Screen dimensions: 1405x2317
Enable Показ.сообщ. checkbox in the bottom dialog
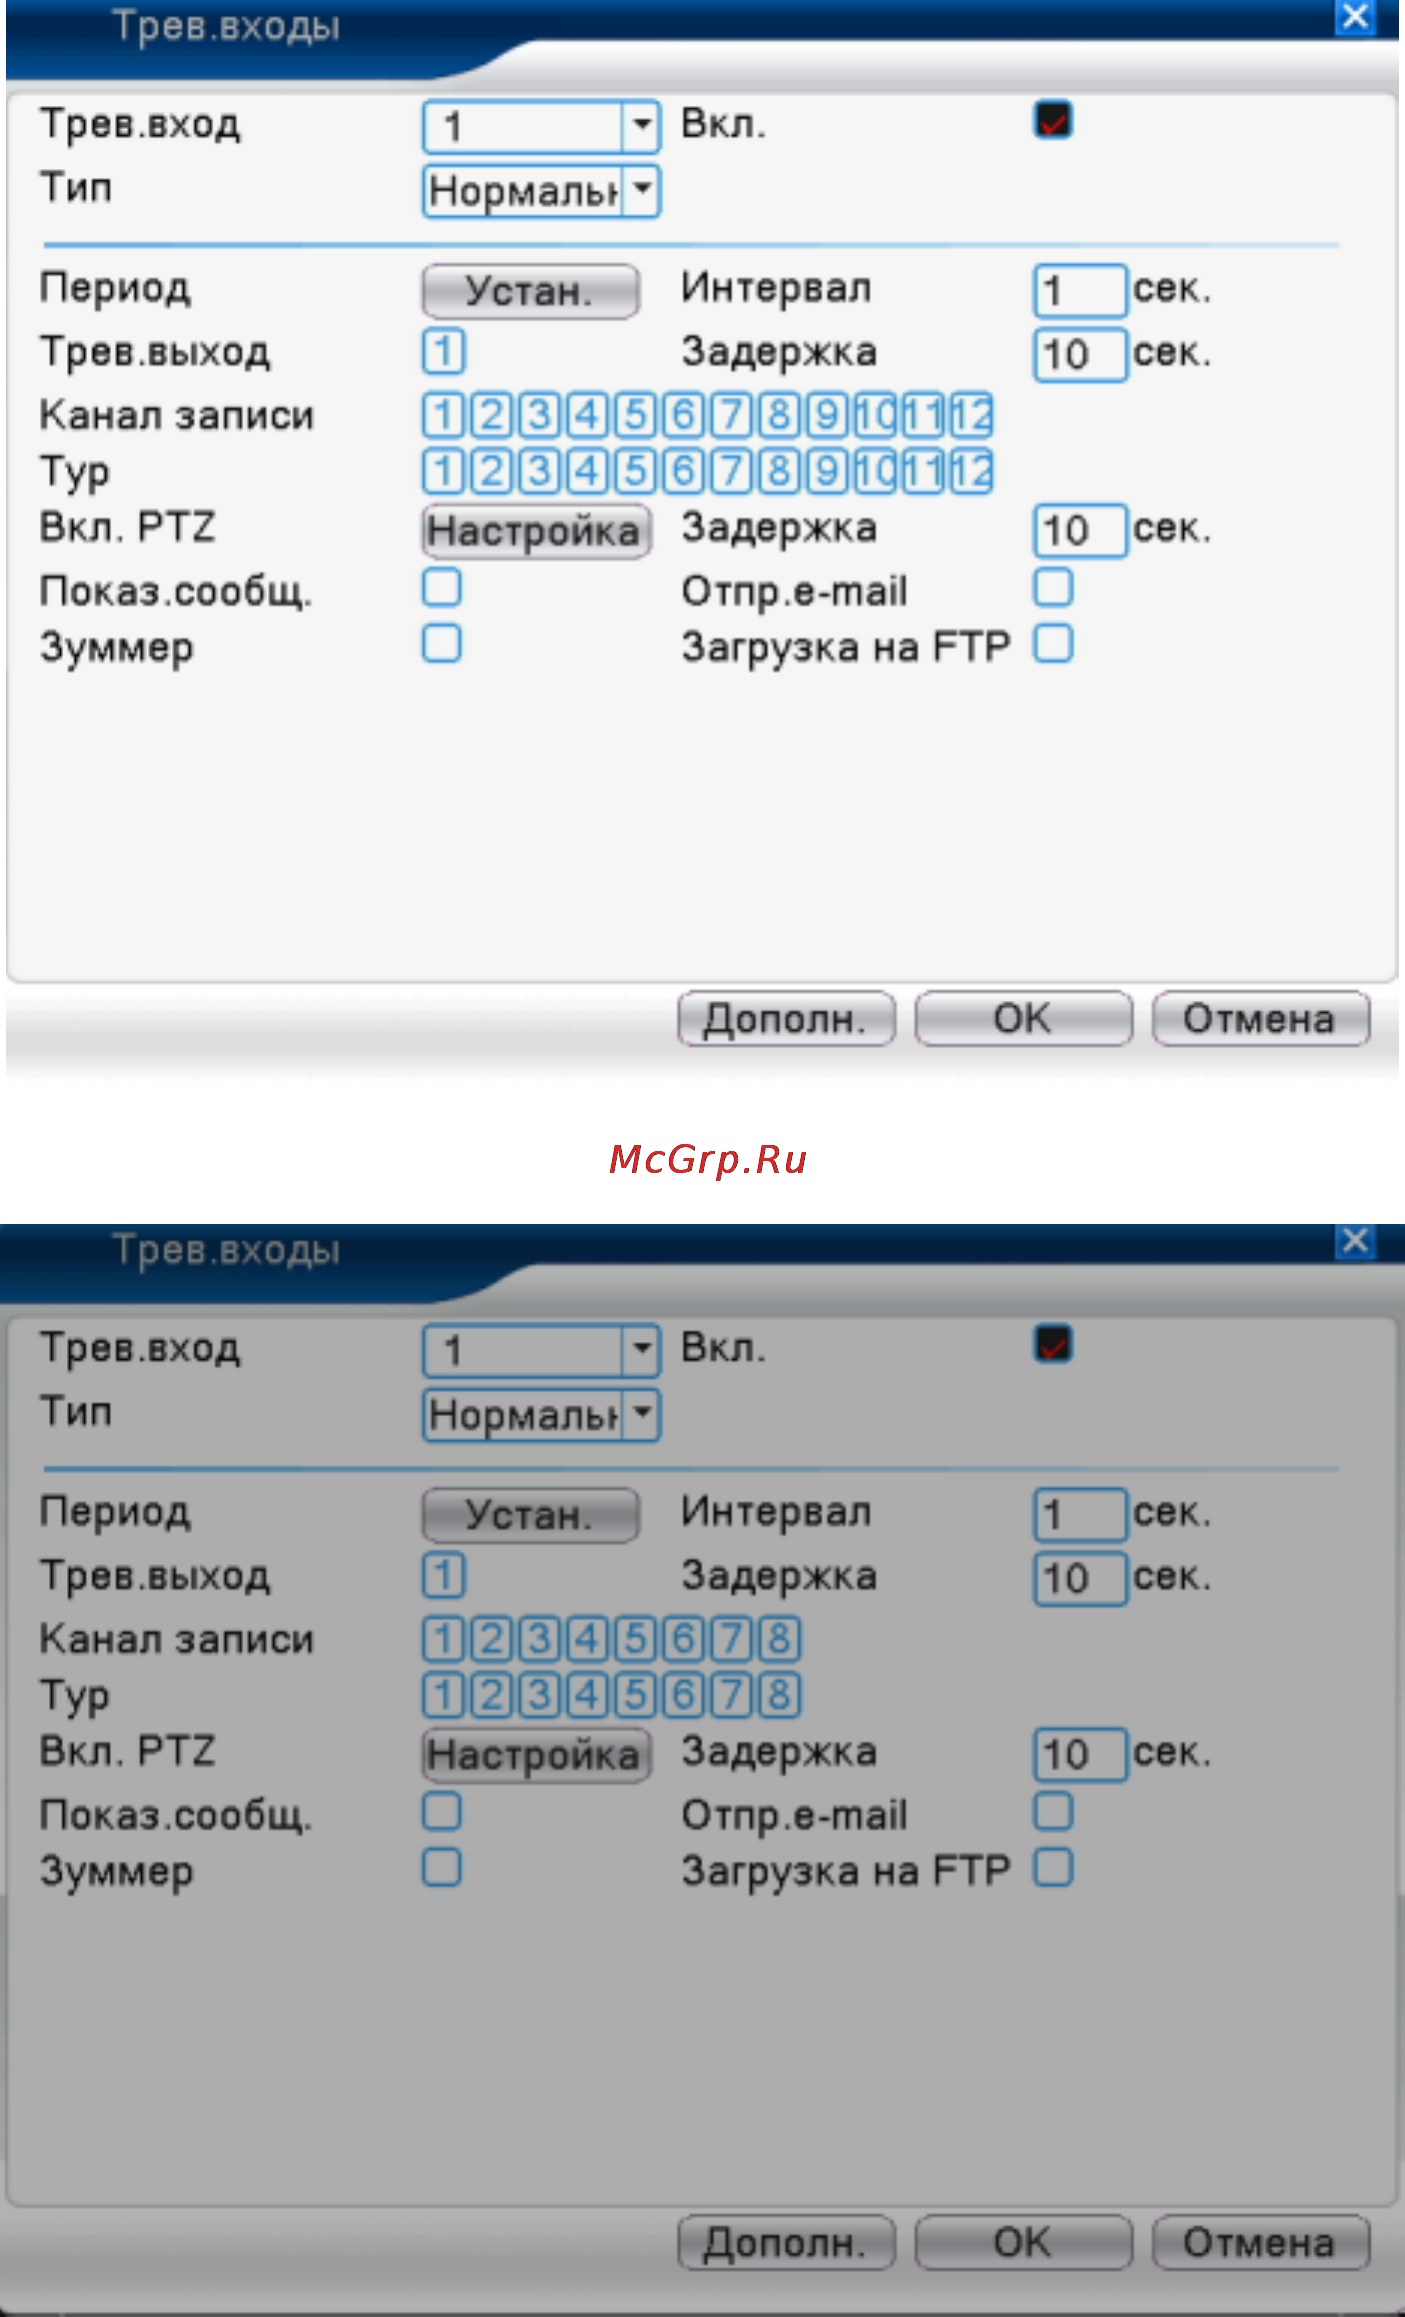pos(442,1812)
